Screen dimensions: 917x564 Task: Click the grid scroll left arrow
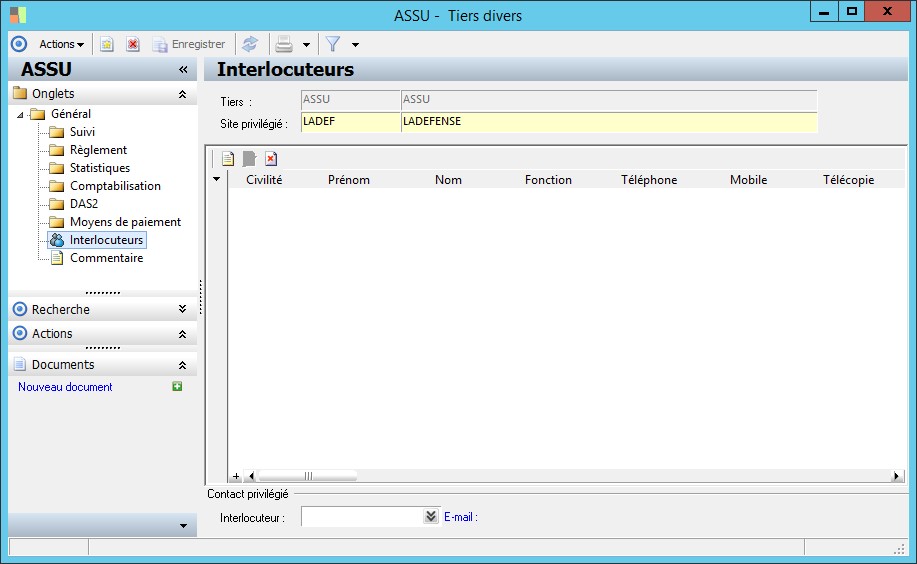[251, 476]
